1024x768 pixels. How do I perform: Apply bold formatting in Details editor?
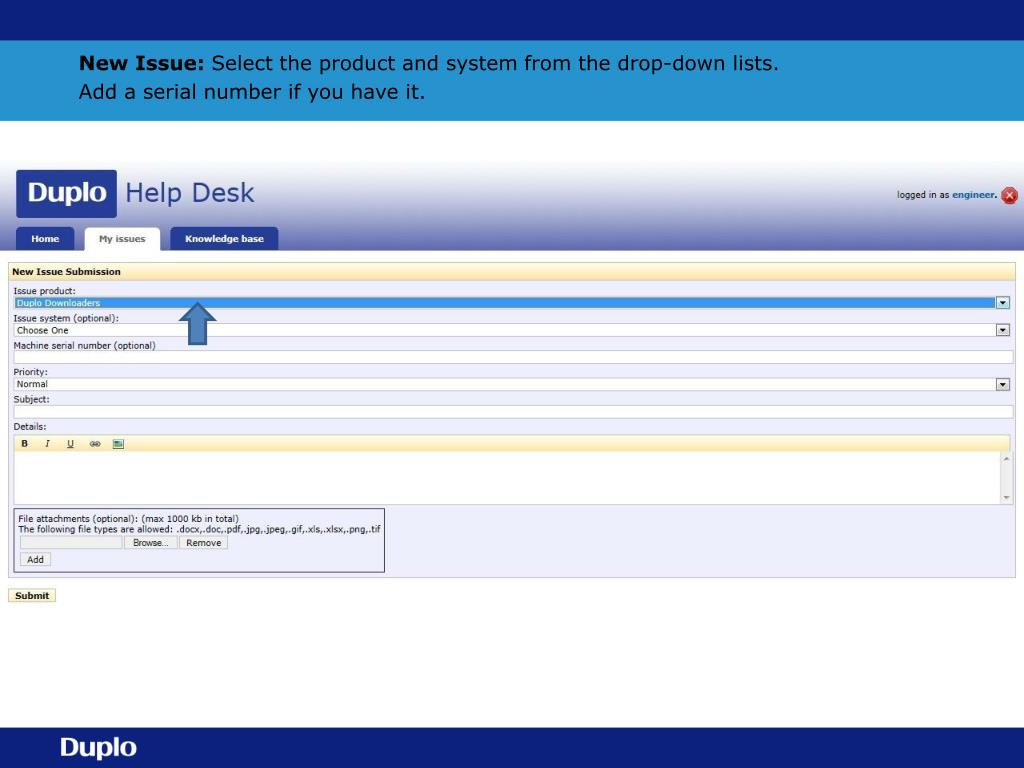(x=25, y=443)
